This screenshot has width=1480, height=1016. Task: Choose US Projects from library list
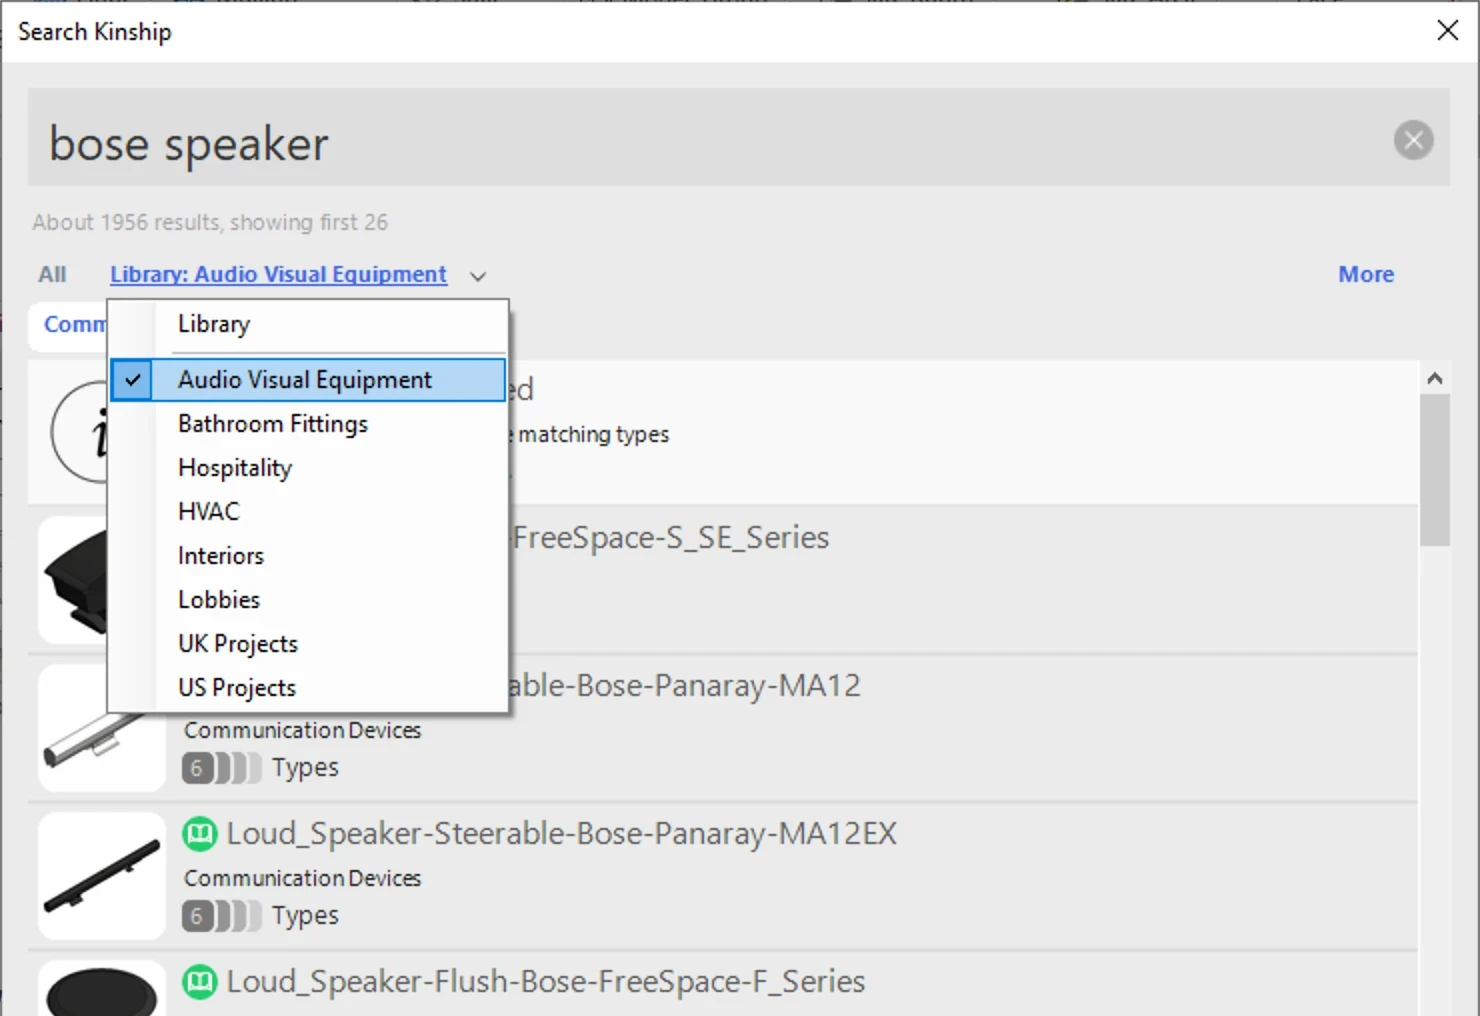(x=308, y=688)
